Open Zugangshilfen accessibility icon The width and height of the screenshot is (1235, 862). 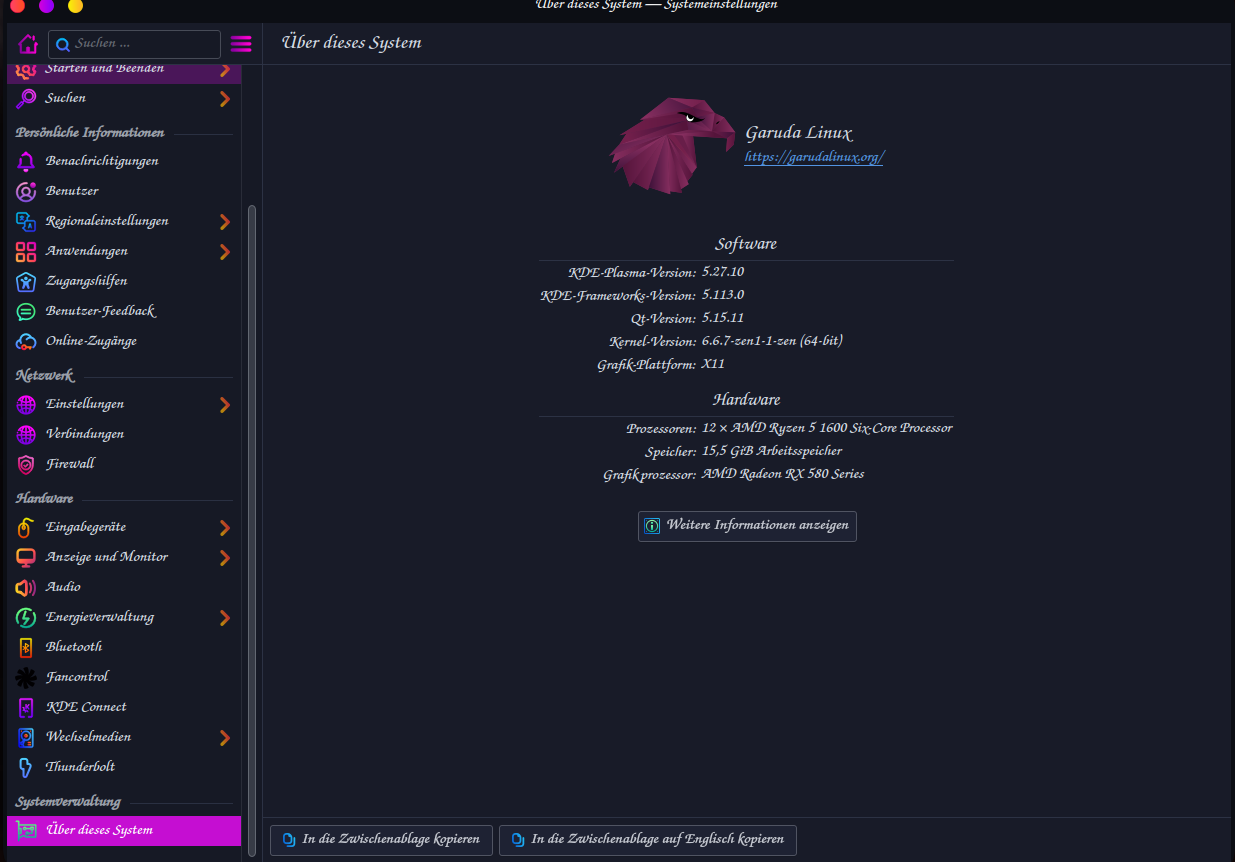click(26, 281)
